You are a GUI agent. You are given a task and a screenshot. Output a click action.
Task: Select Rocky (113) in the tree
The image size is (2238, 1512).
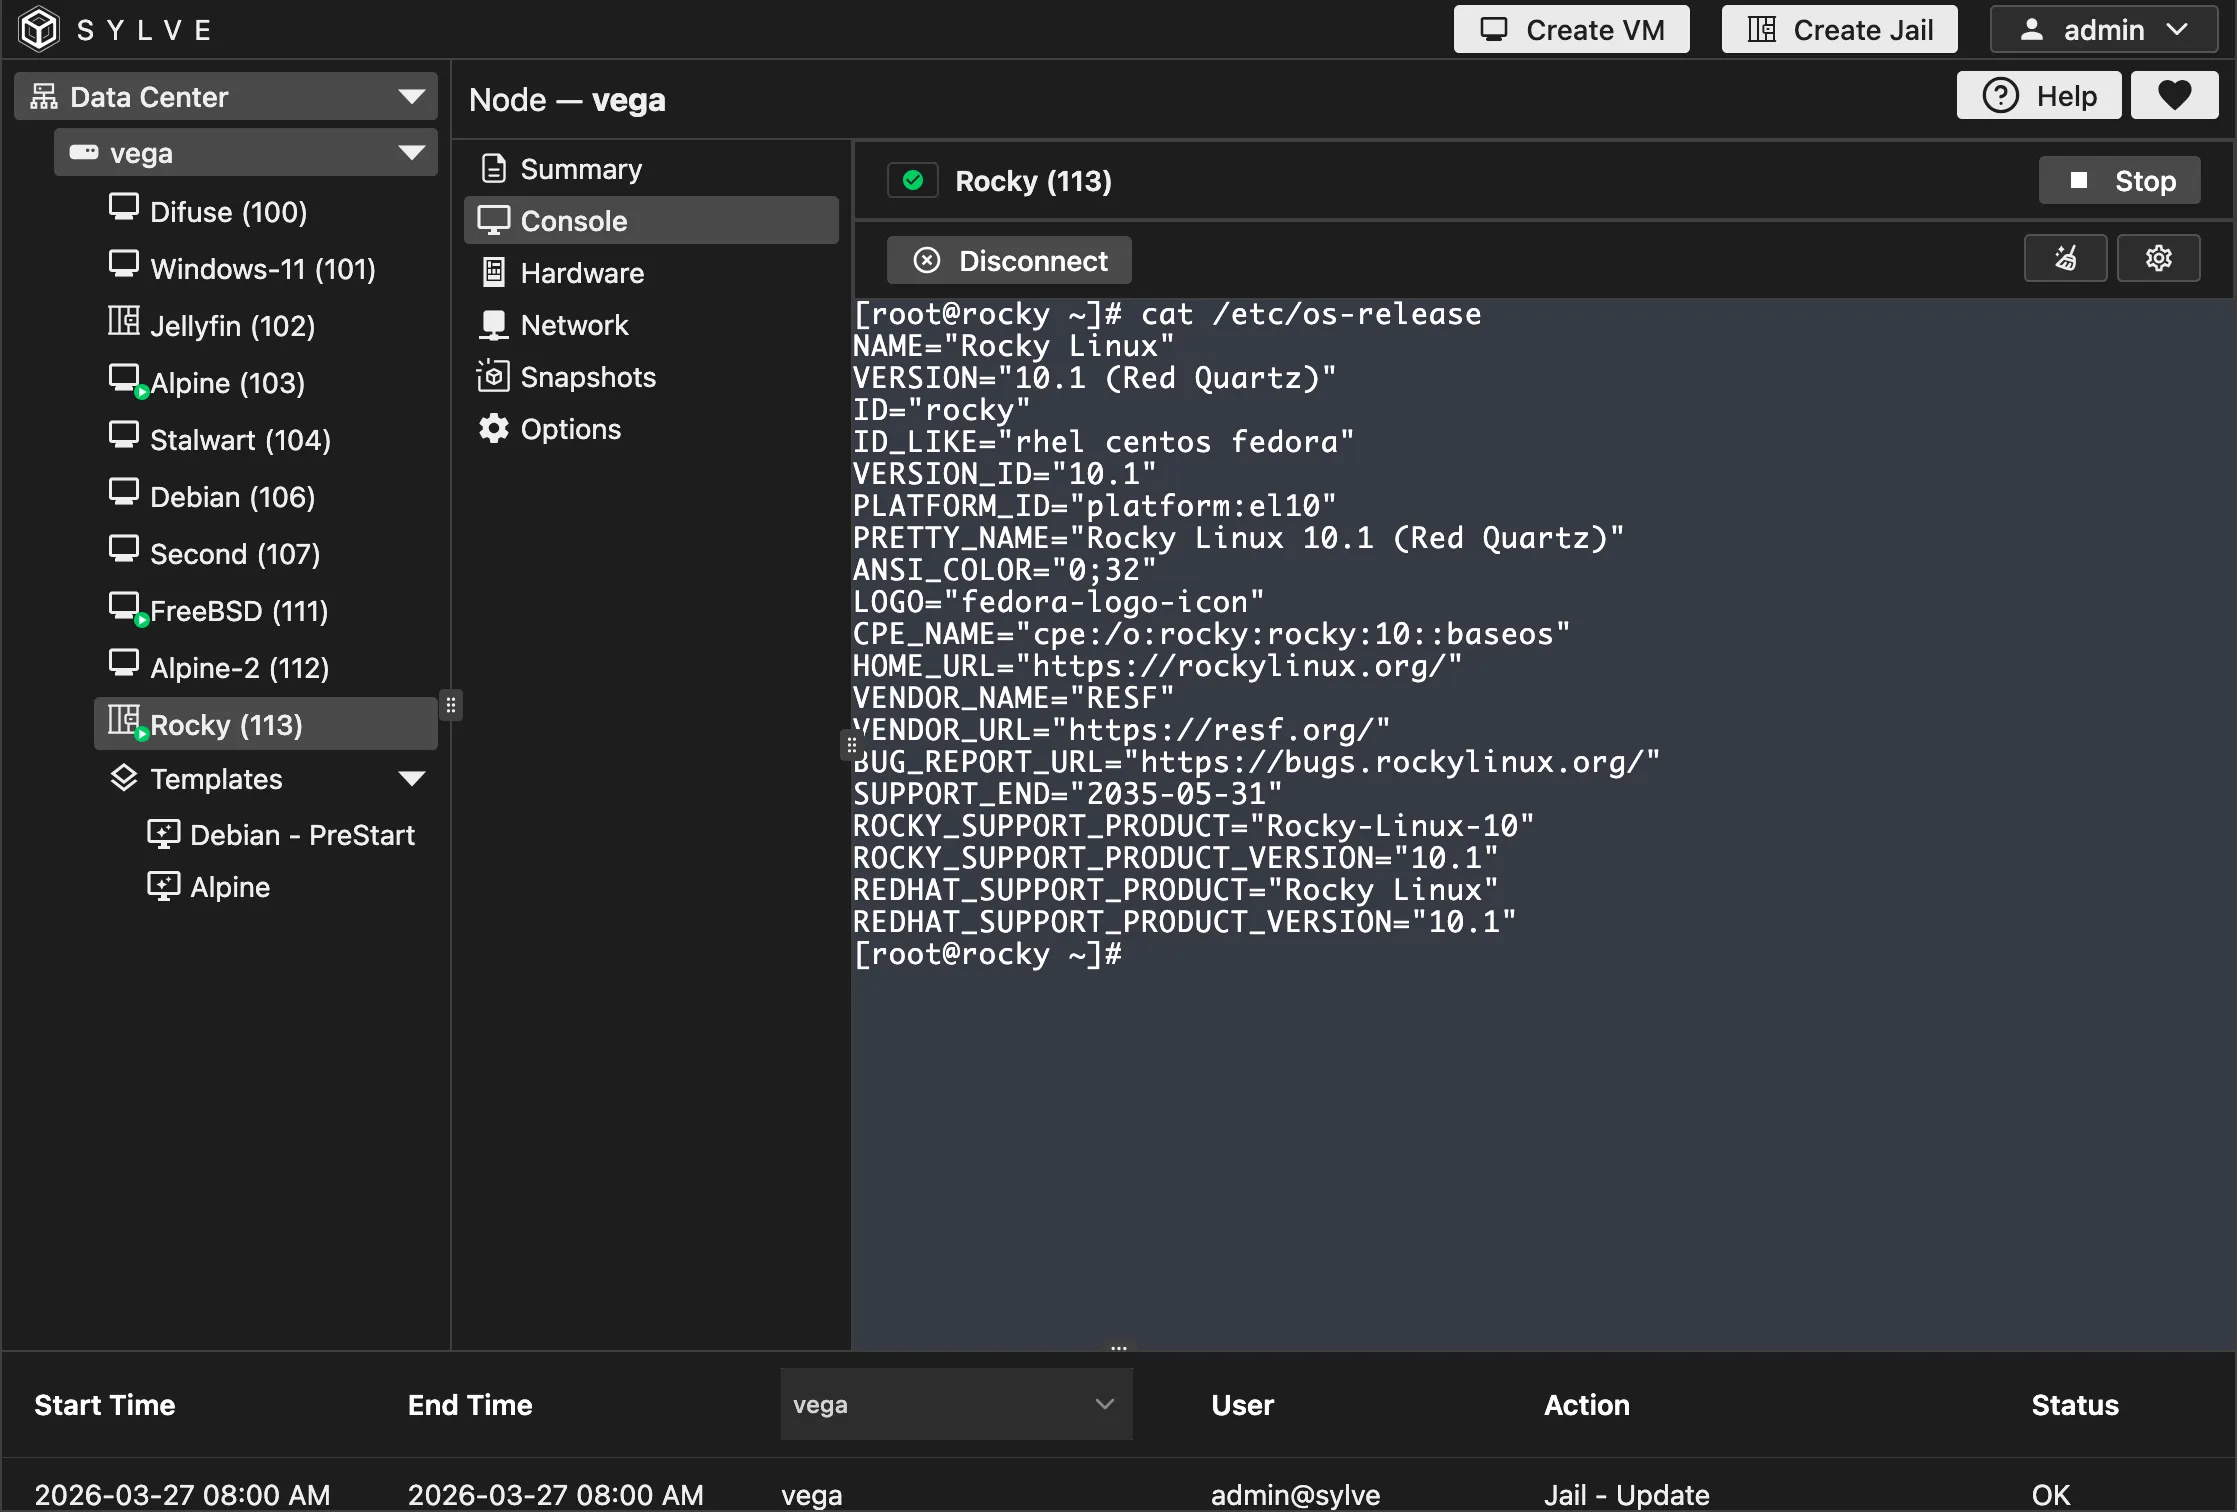coord(266,724)
